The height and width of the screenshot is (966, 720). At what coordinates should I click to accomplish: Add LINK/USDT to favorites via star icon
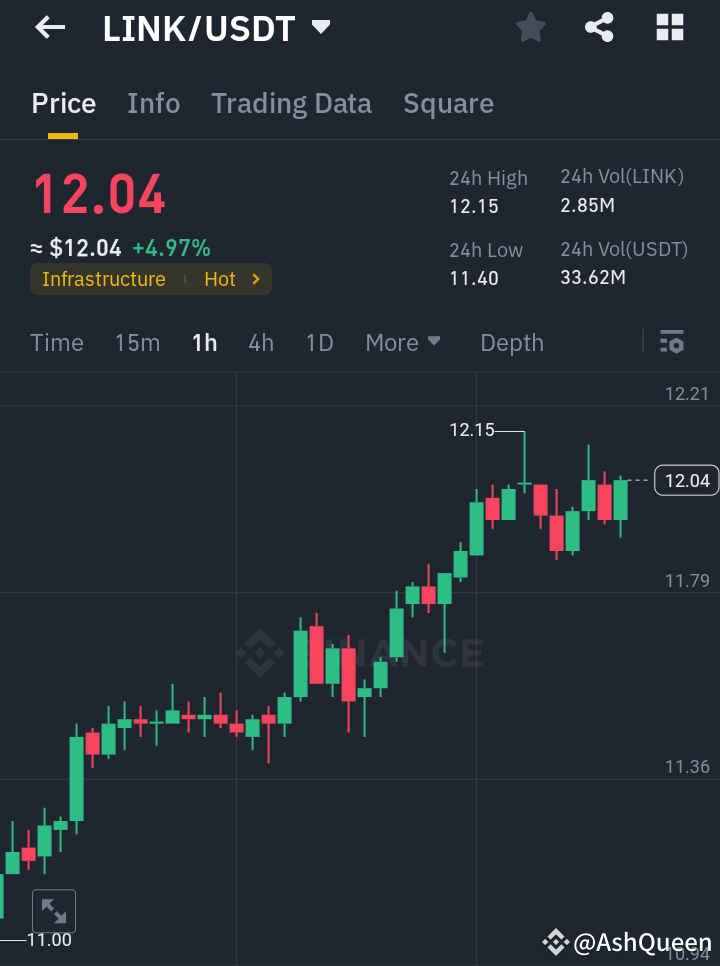coord(530,27)
